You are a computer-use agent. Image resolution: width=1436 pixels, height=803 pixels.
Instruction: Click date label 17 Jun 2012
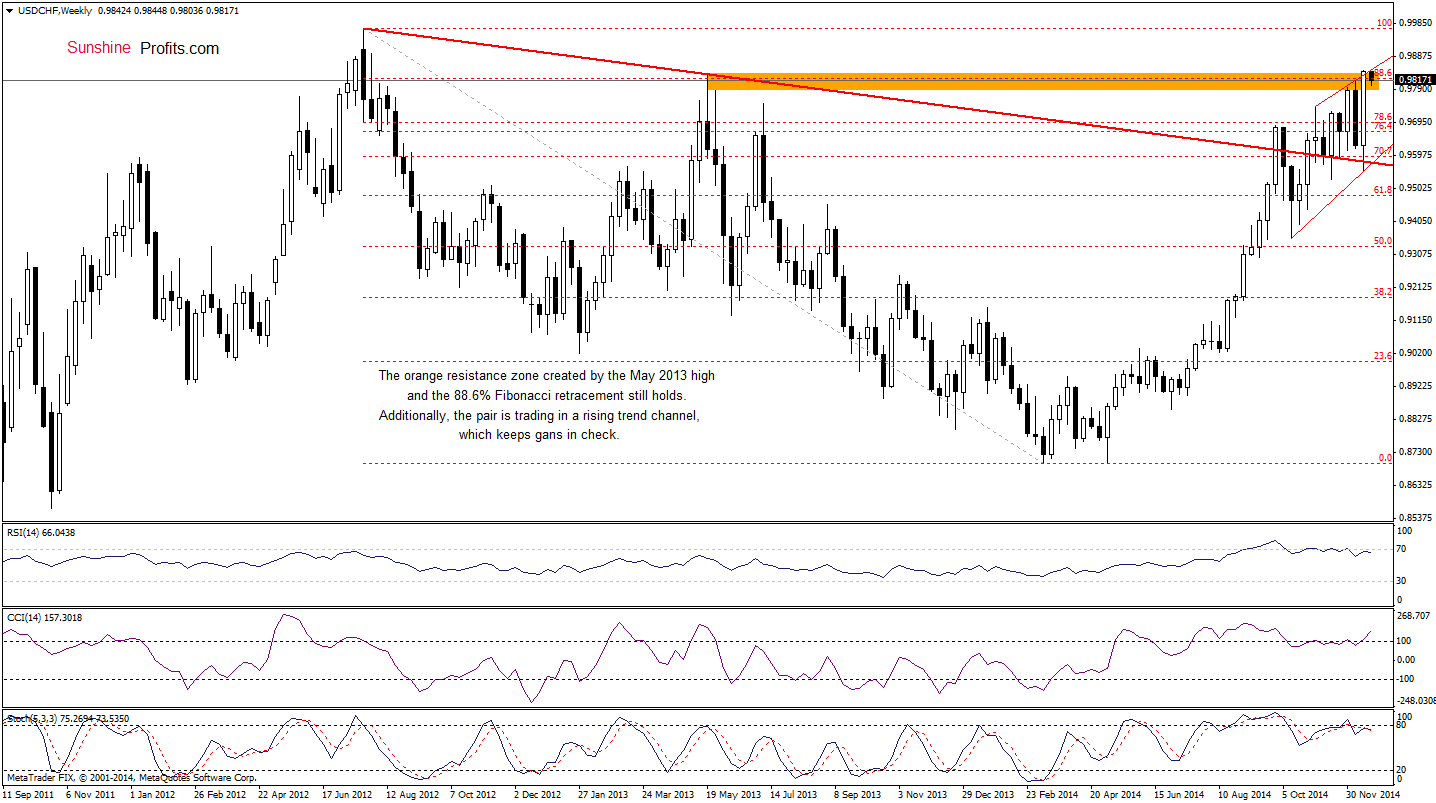coord(347,795)
